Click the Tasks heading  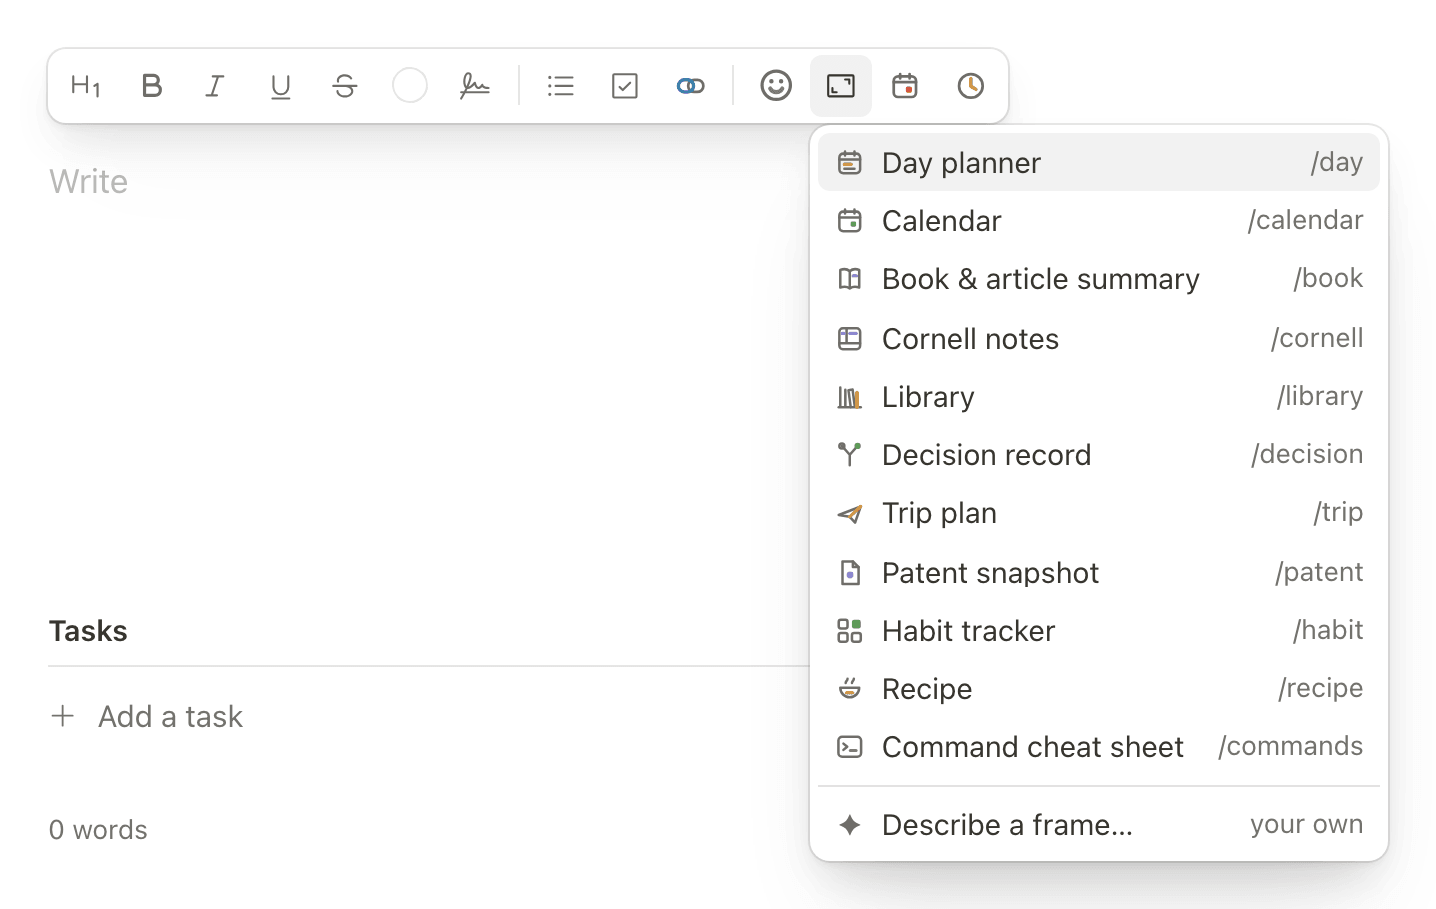[88, 631]
